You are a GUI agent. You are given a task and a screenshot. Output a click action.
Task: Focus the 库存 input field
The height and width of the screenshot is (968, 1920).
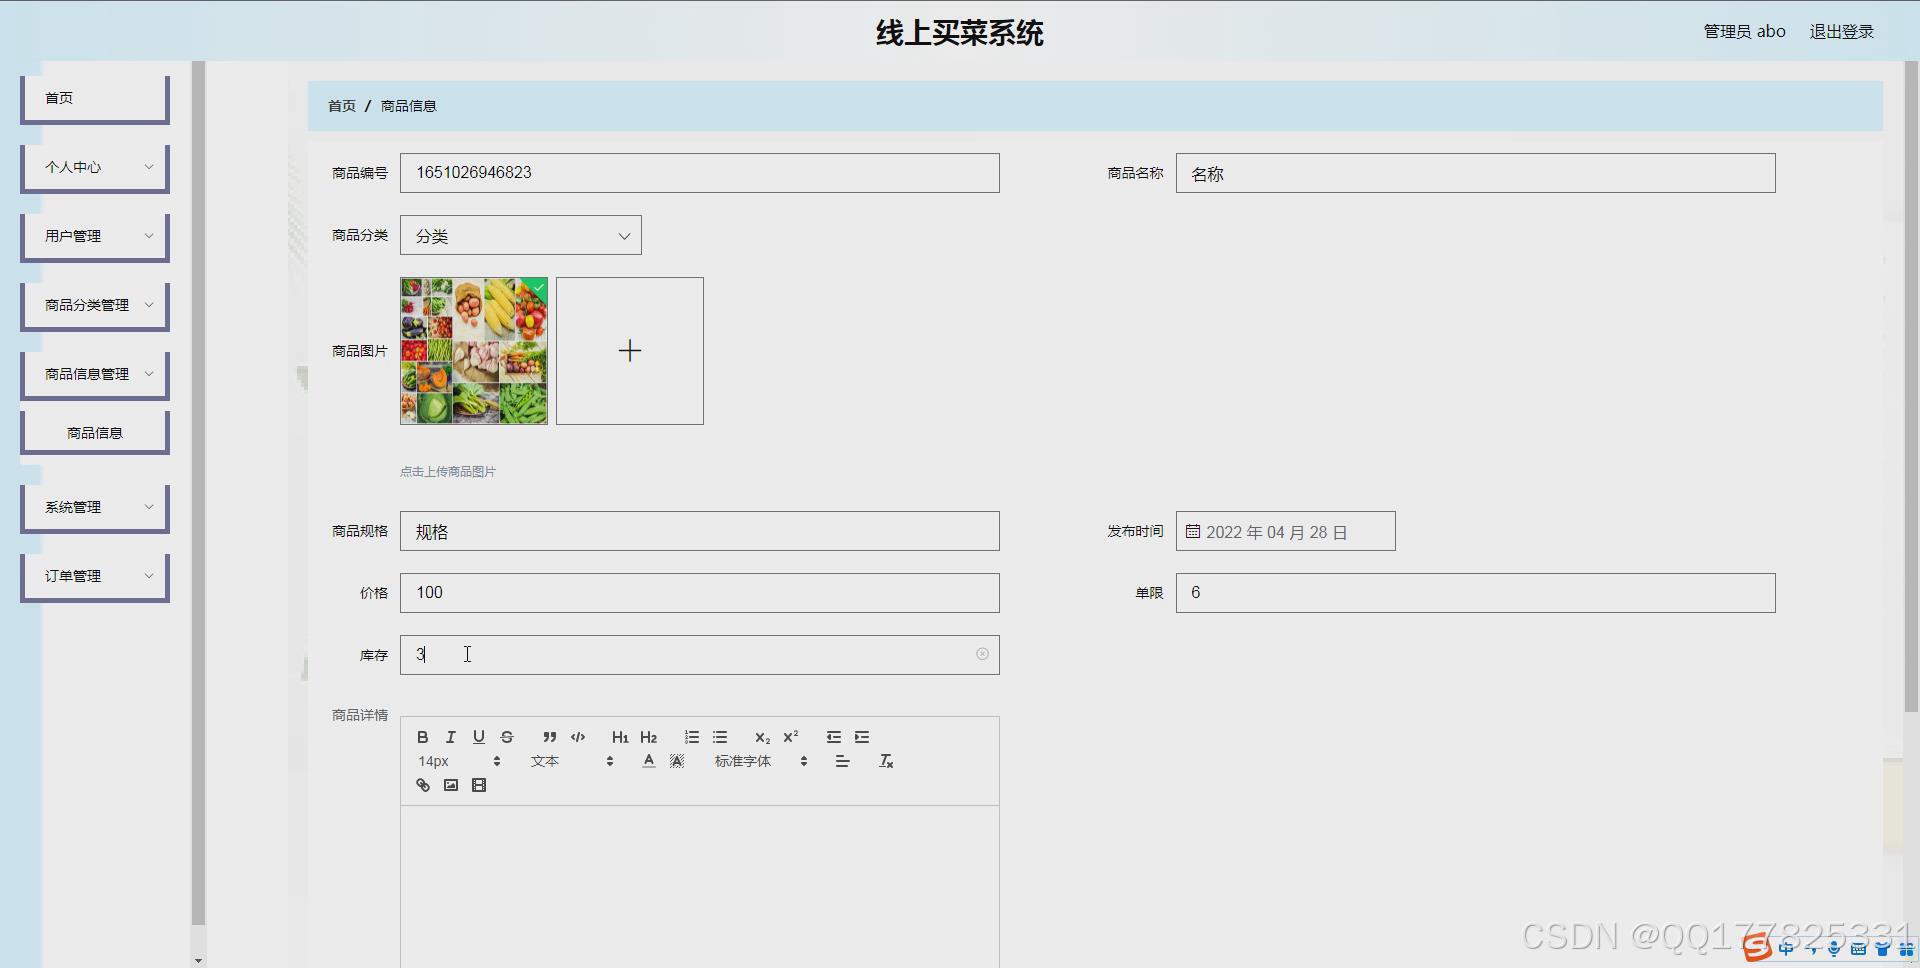click(x=700, y=655)
